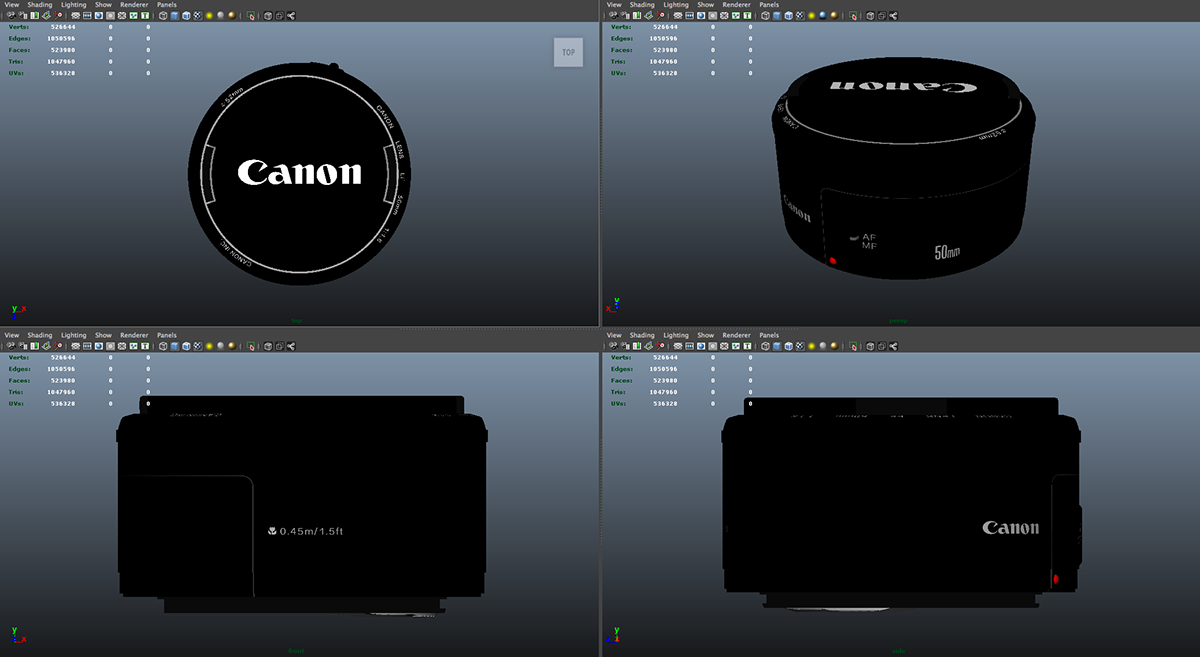Open Shading menu in top view panel
Viewport: 1200px width, 657px height.
click(x=40, y=4)
